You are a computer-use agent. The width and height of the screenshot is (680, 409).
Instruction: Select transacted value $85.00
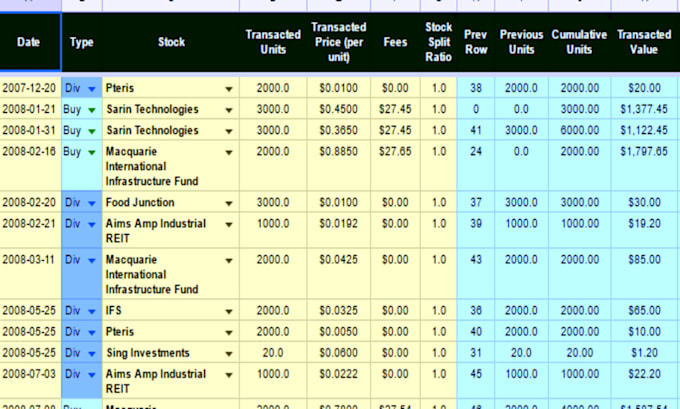tap(644, 274)
